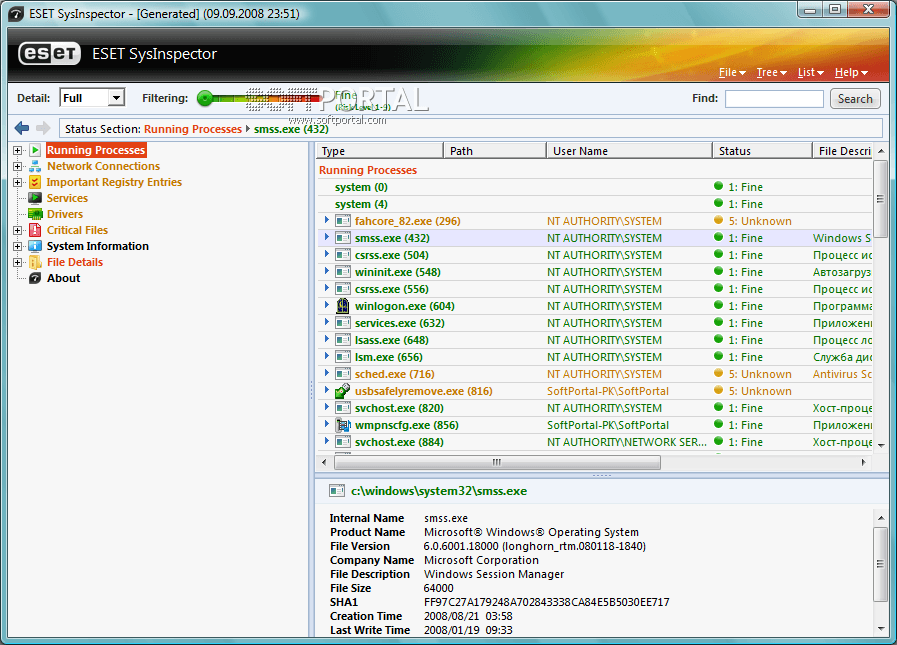897x645 pixels.
Task: Open the List menu
Action: [811, 72]
